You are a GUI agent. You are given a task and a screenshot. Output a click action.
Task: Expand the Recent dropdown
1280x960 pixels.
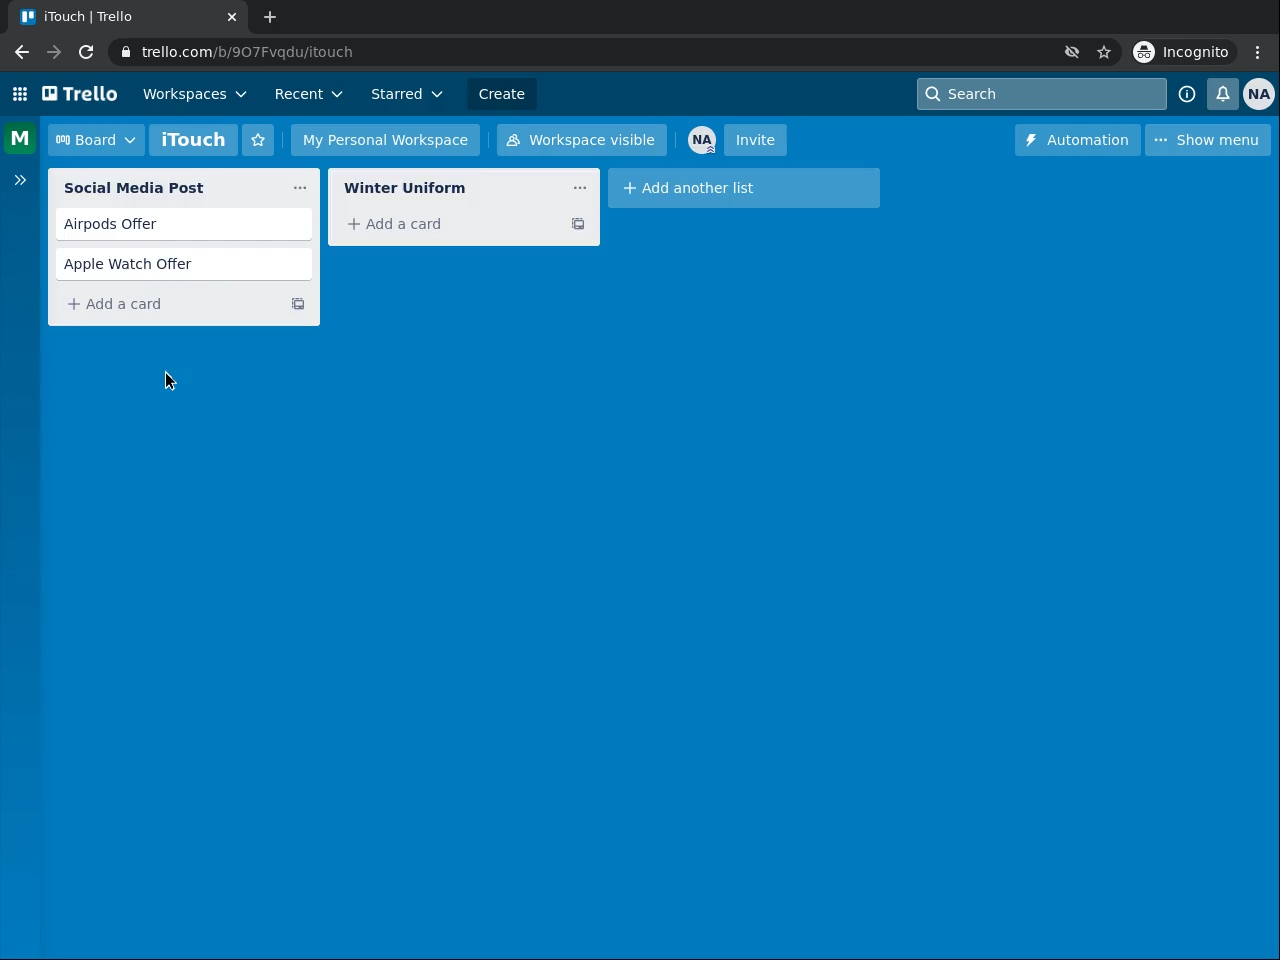pyautogui.click(x=308, y=94)
